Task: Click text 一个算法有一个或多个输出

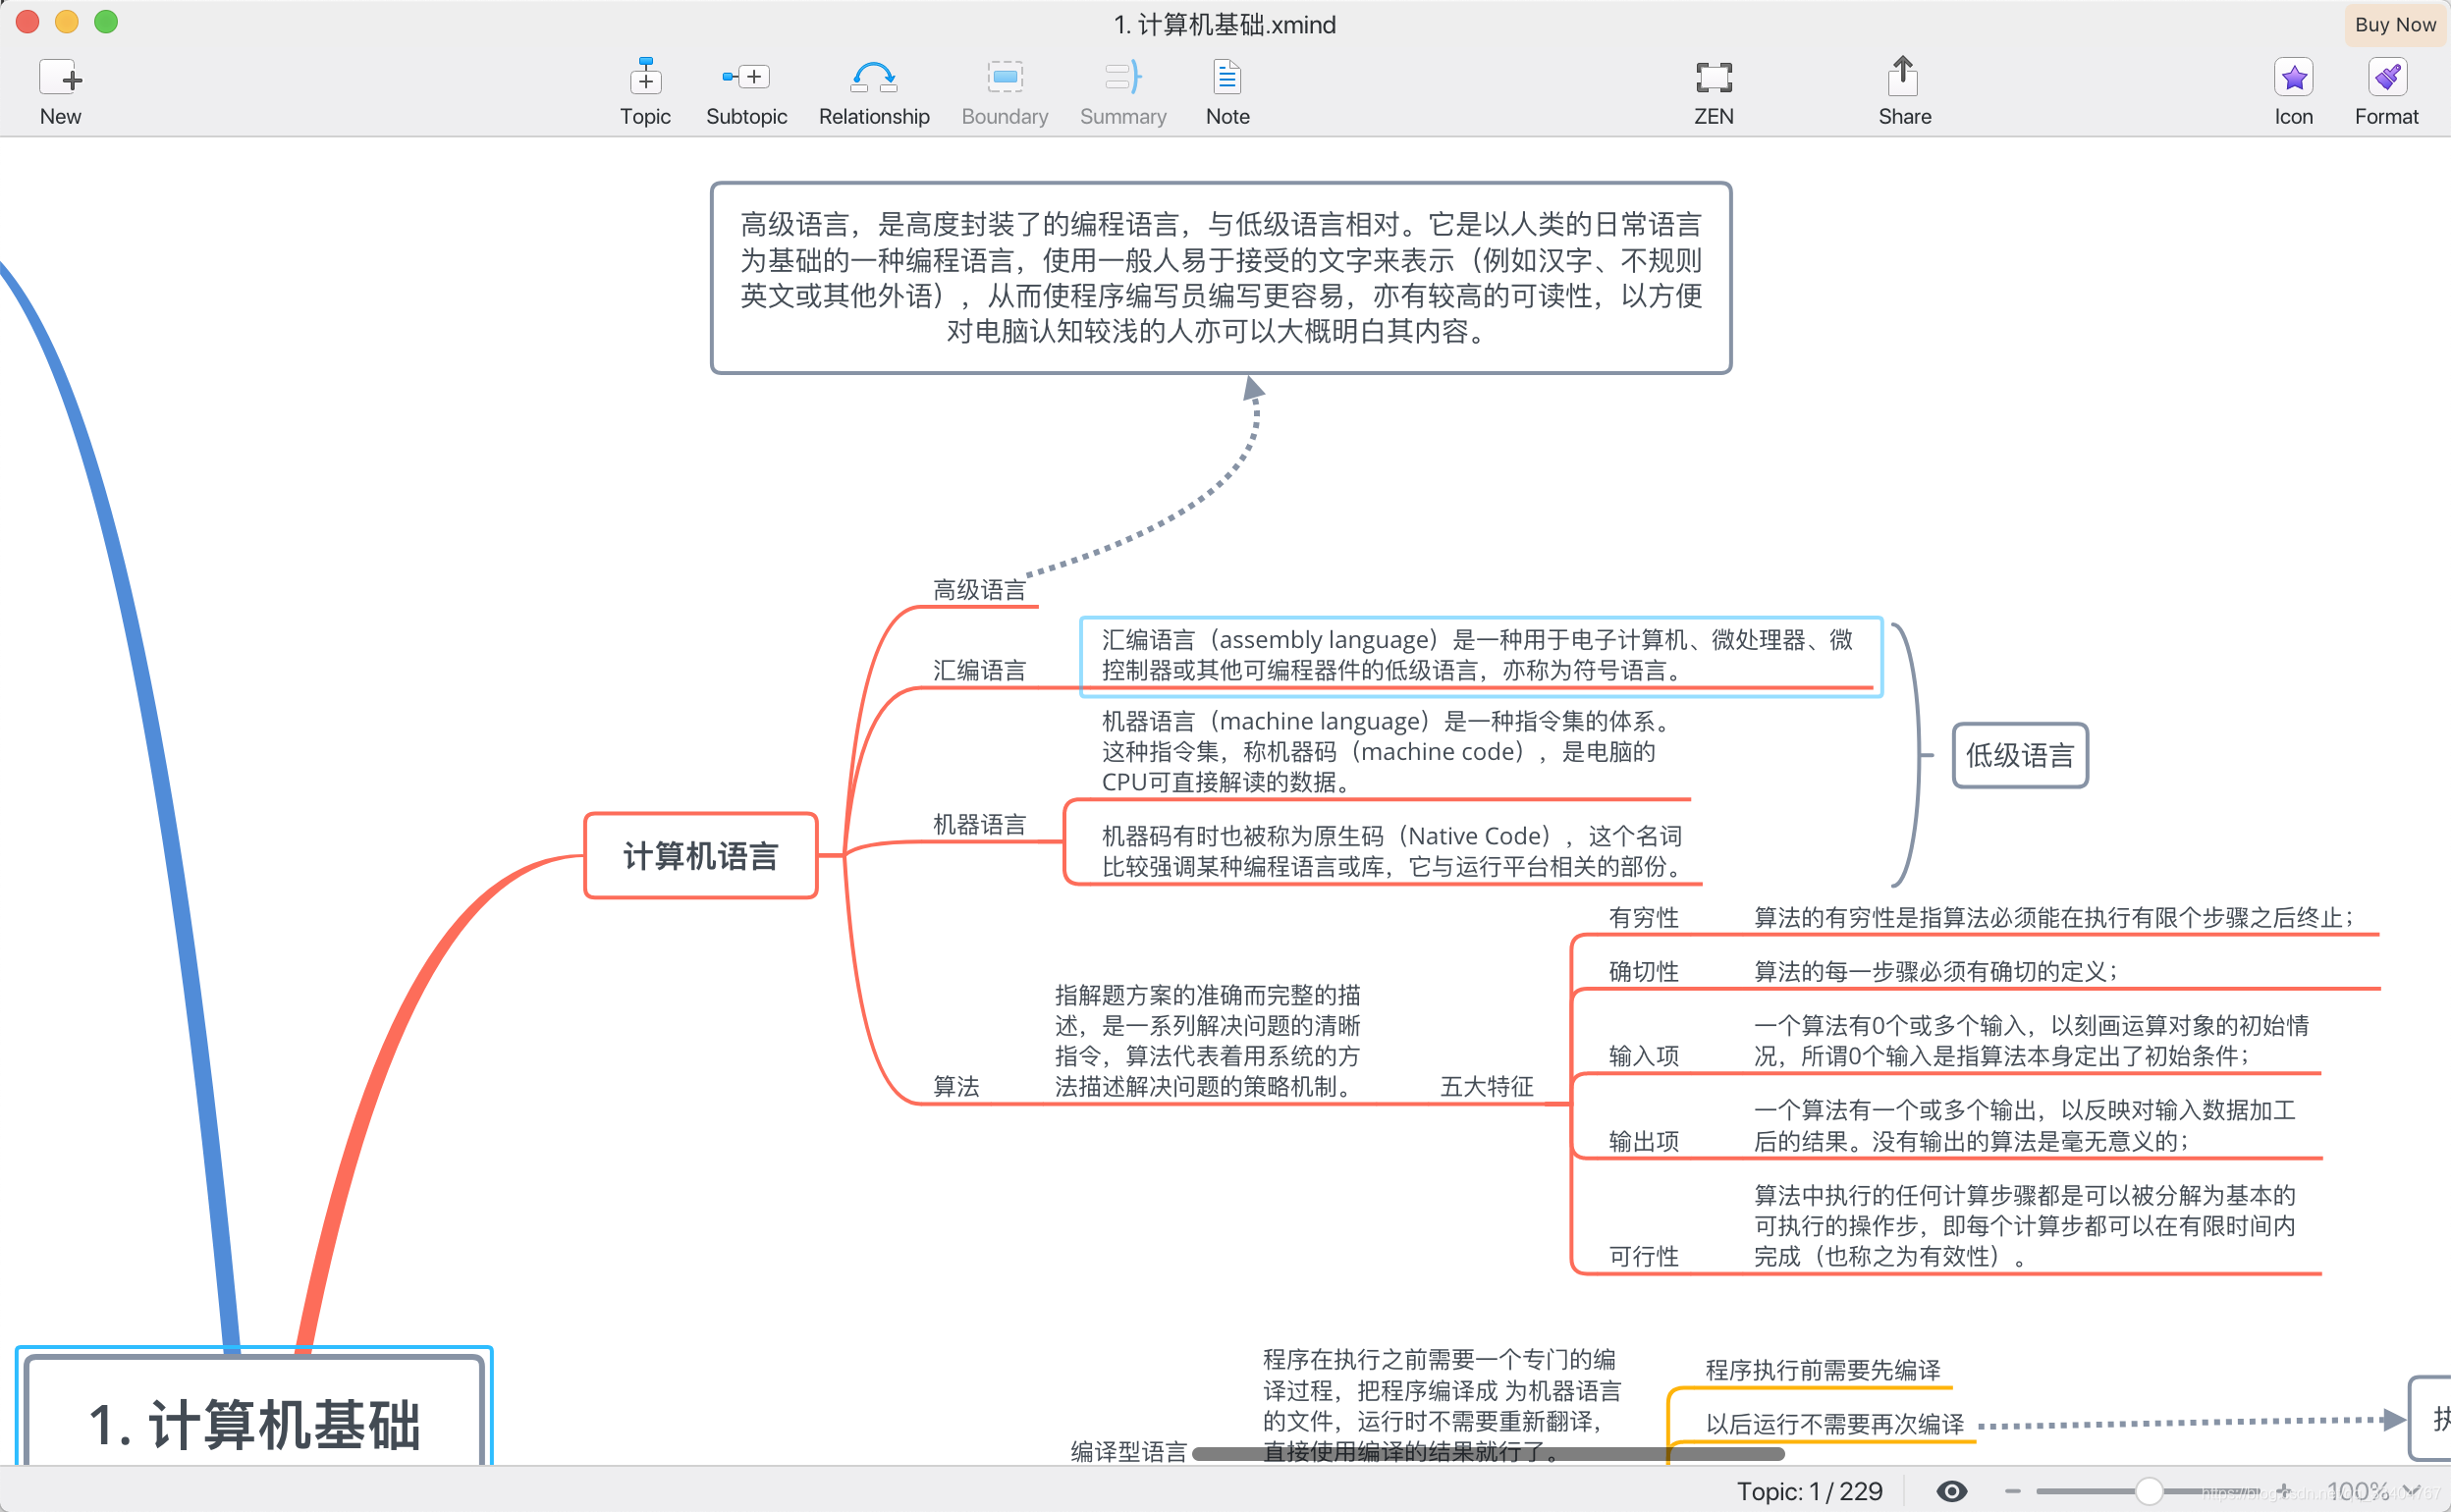Action: [2024, 1125]
